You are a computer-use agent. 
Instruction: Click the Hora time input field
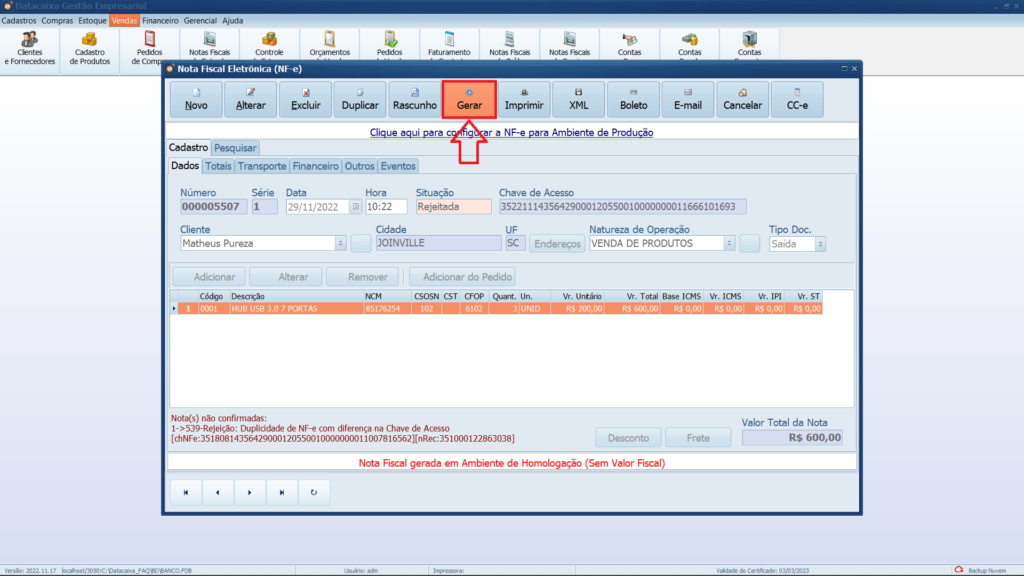tap(386, 207)
